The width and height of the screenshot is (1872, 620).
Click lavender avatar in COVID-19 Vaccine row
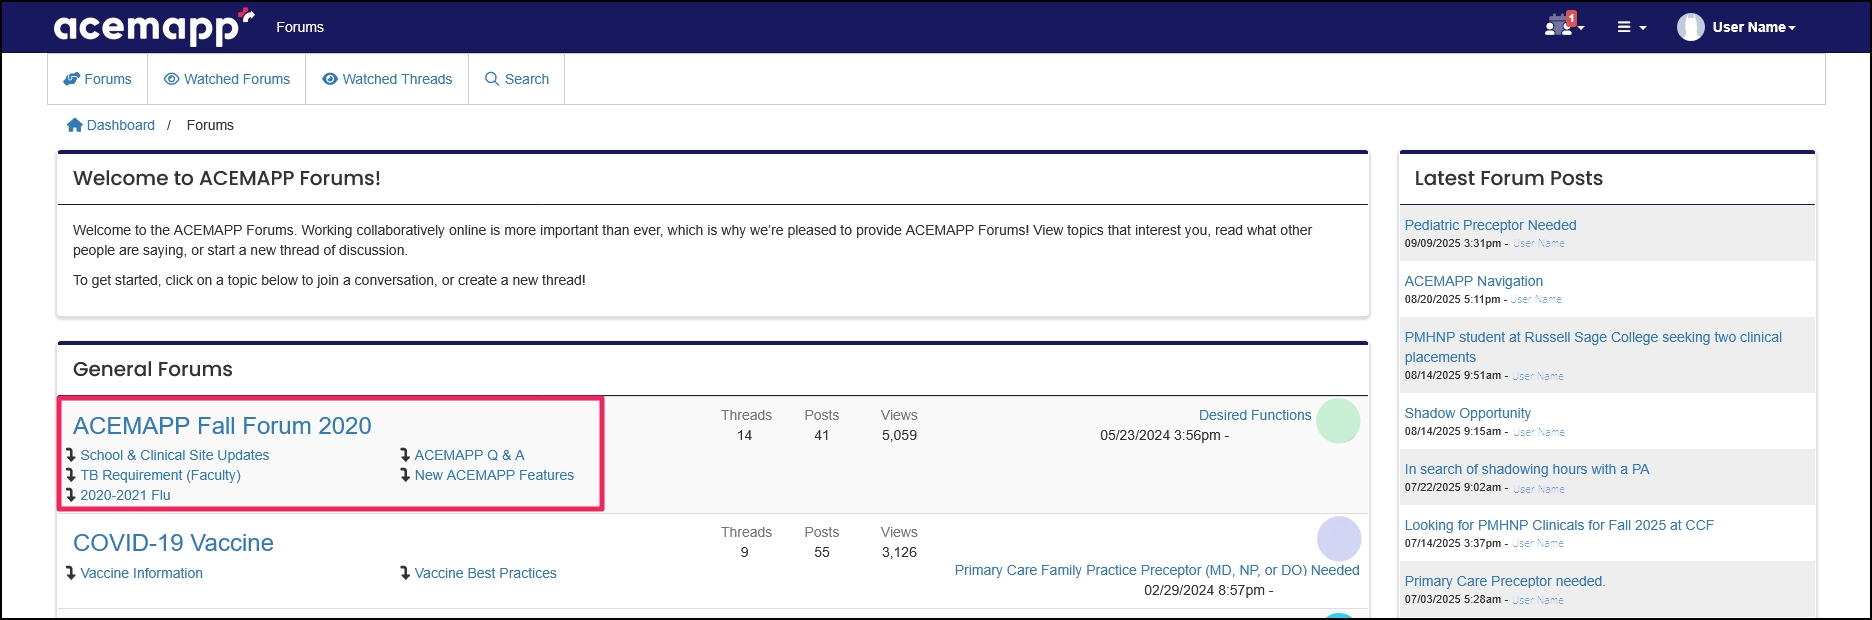point(1339,539)
